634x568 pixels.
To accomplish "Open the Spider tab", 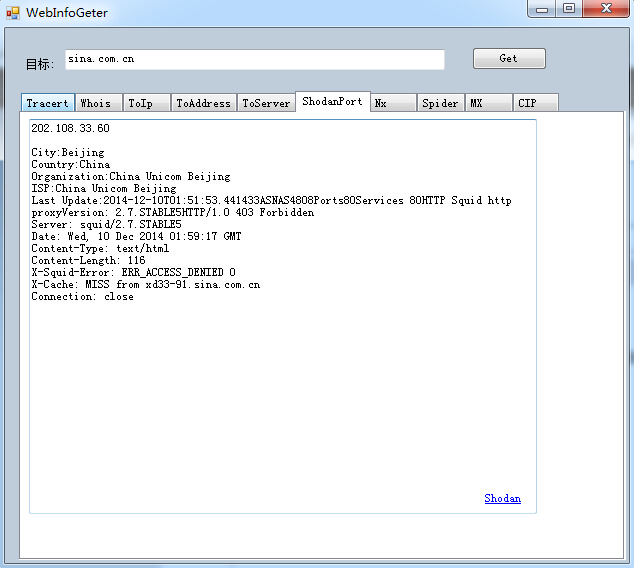I will click(x=440, y=103).
